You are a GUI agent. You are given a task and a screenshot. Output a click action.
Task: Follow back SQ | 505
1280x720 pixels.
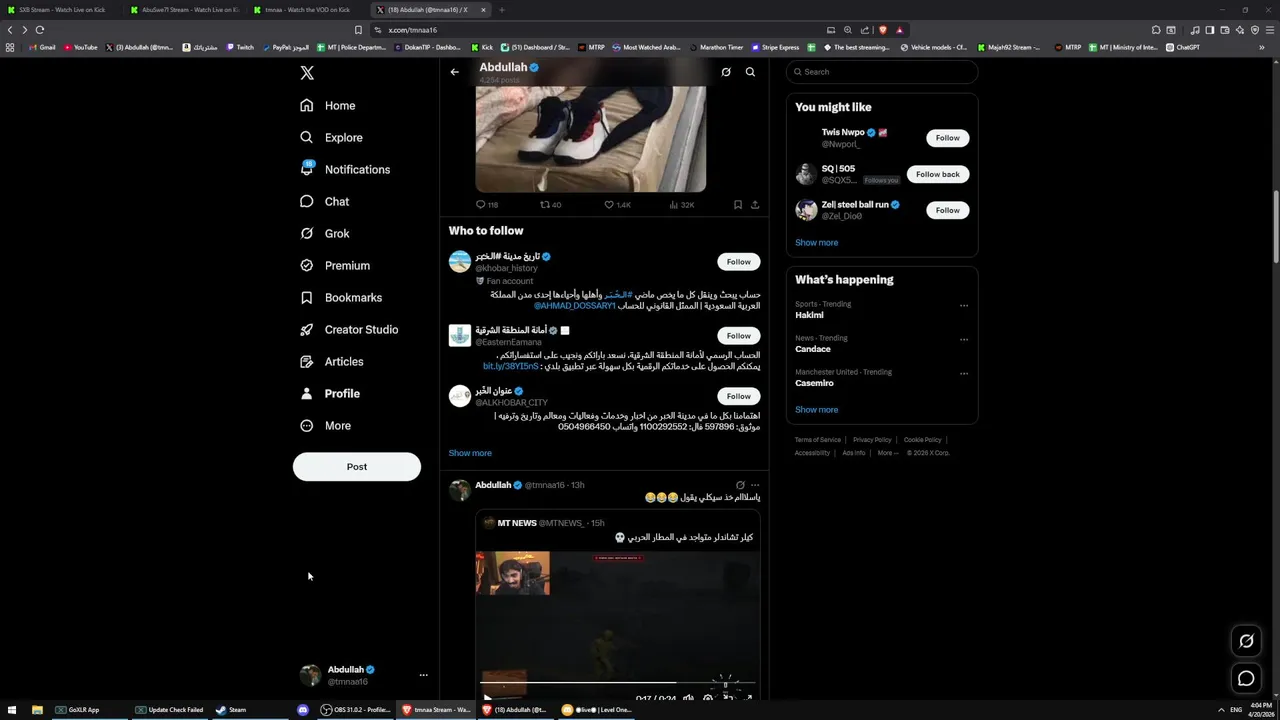(x=938, y=174)
